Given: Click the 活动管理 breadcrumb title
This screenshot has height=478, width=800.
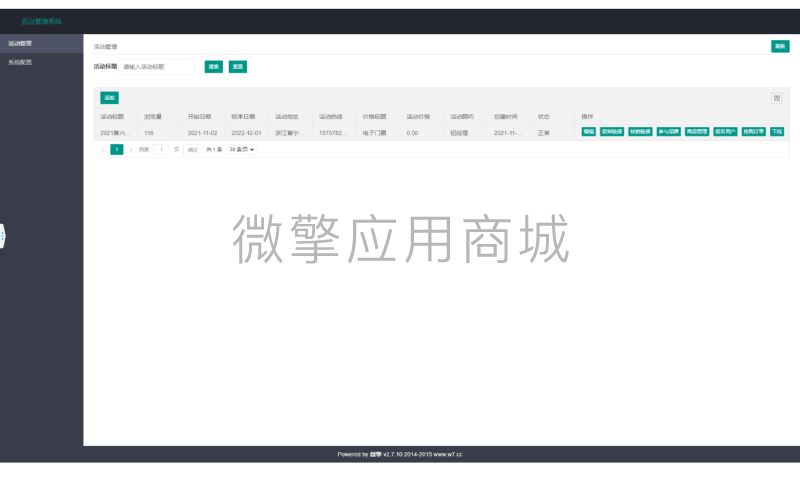Looking at the screenshot, I should (x=106, y=47).
